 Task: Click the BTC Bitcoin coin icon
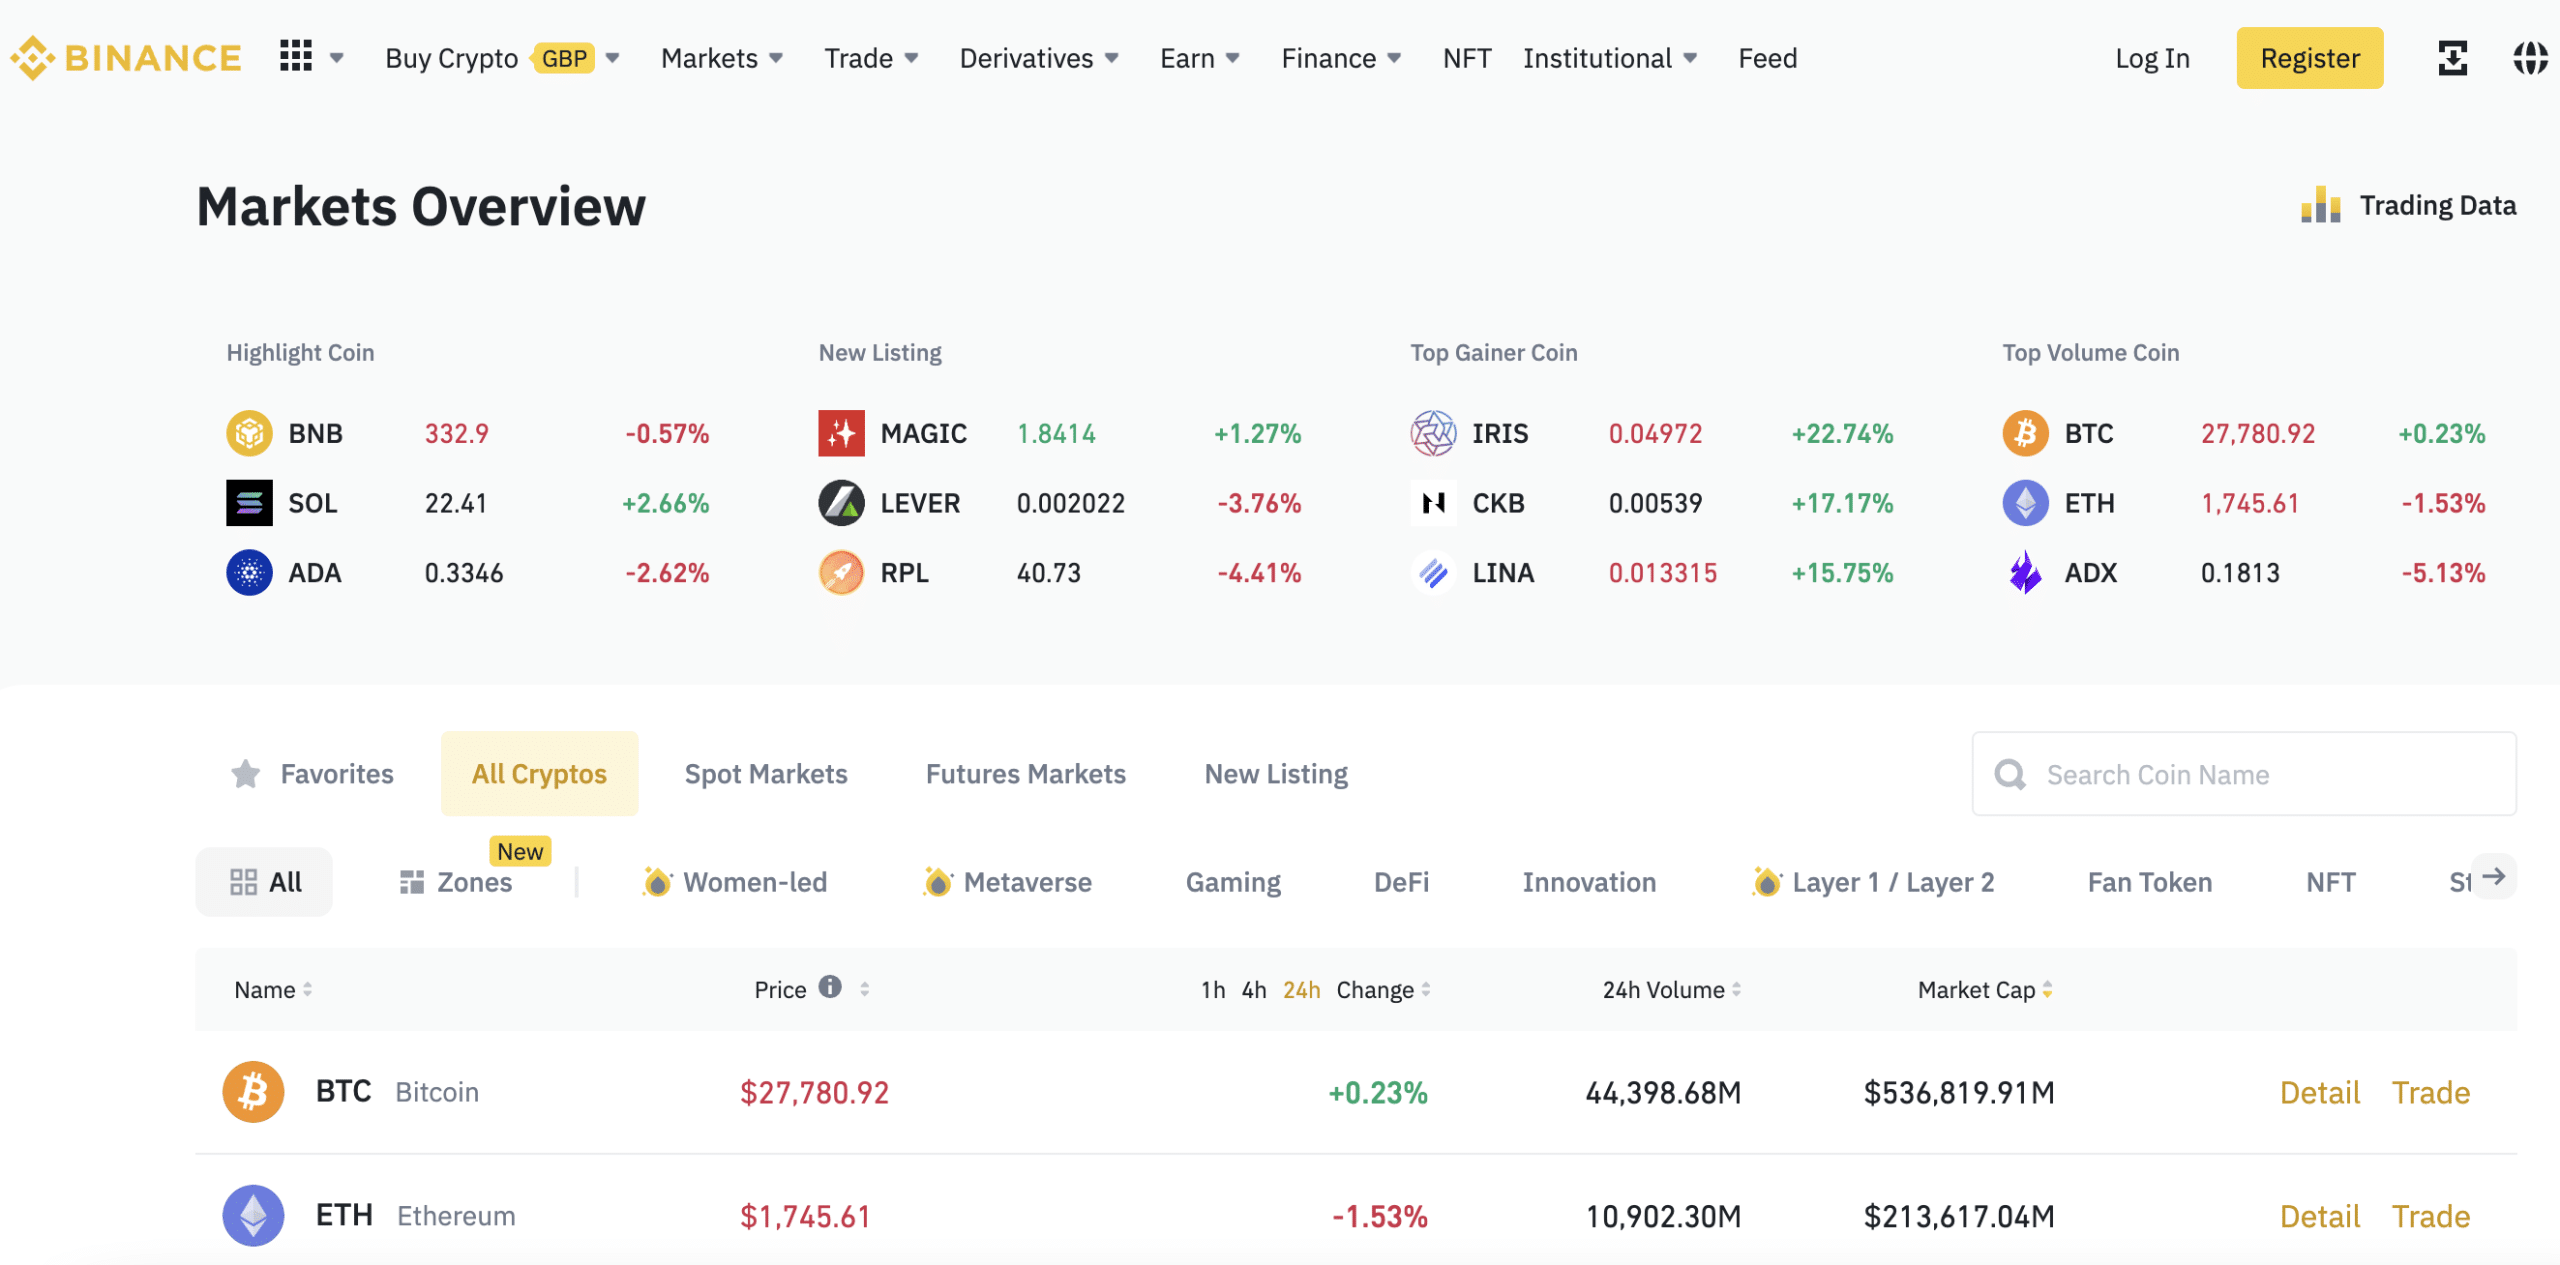255,1090
